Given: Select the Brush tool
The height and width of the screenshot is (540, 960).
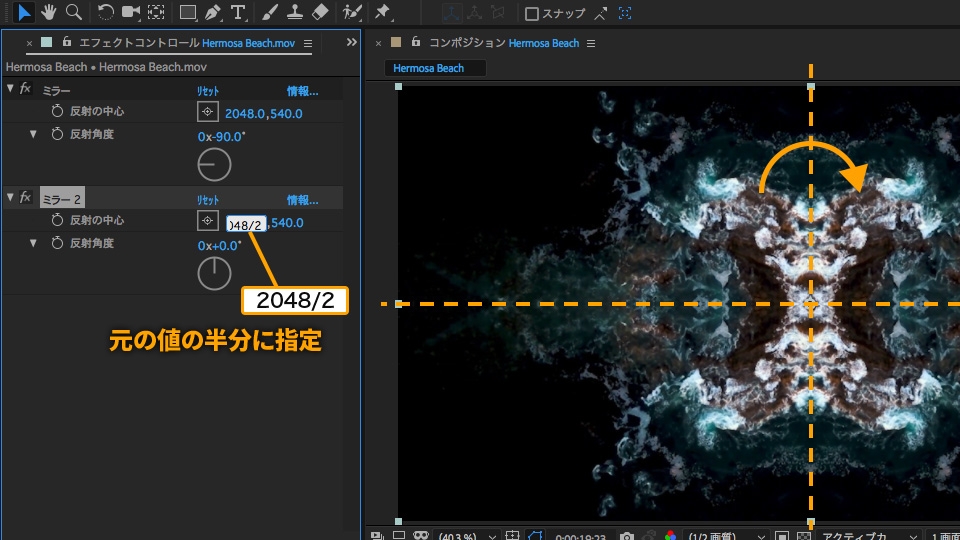Looking at the screenshot, I should coord(270,12).
